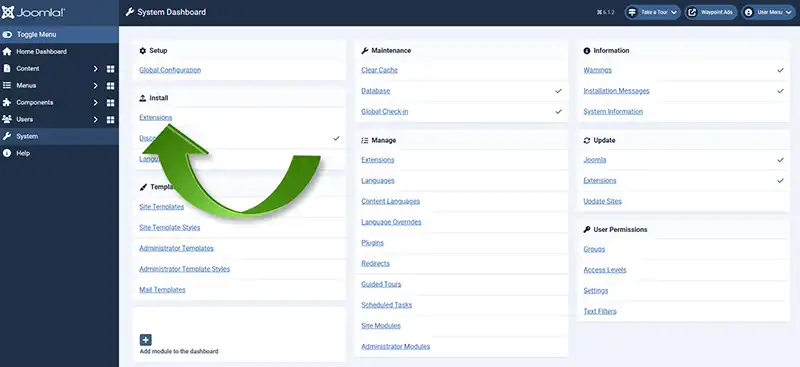Expand the Users submenu chevron
This screenshot has height=367, width=800.
[95, 119]
